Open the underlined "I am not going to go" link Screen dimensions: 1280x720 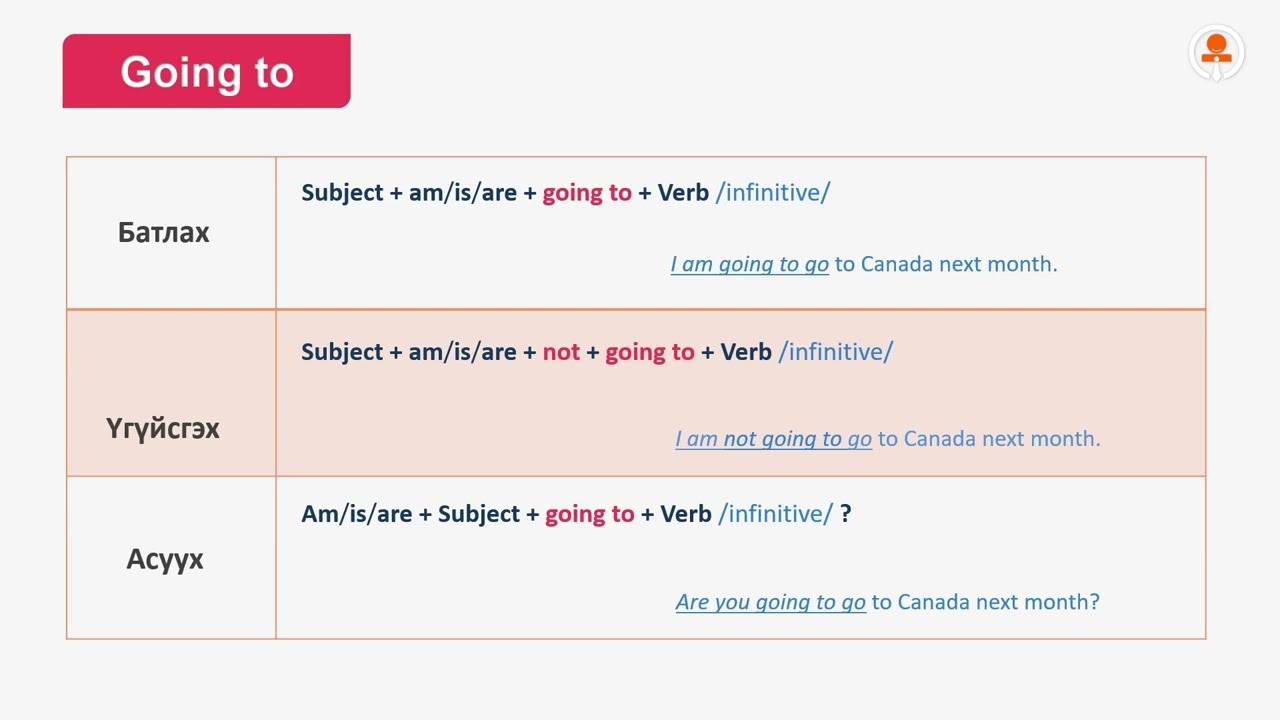pyautogui.click(x=773, y=439)
